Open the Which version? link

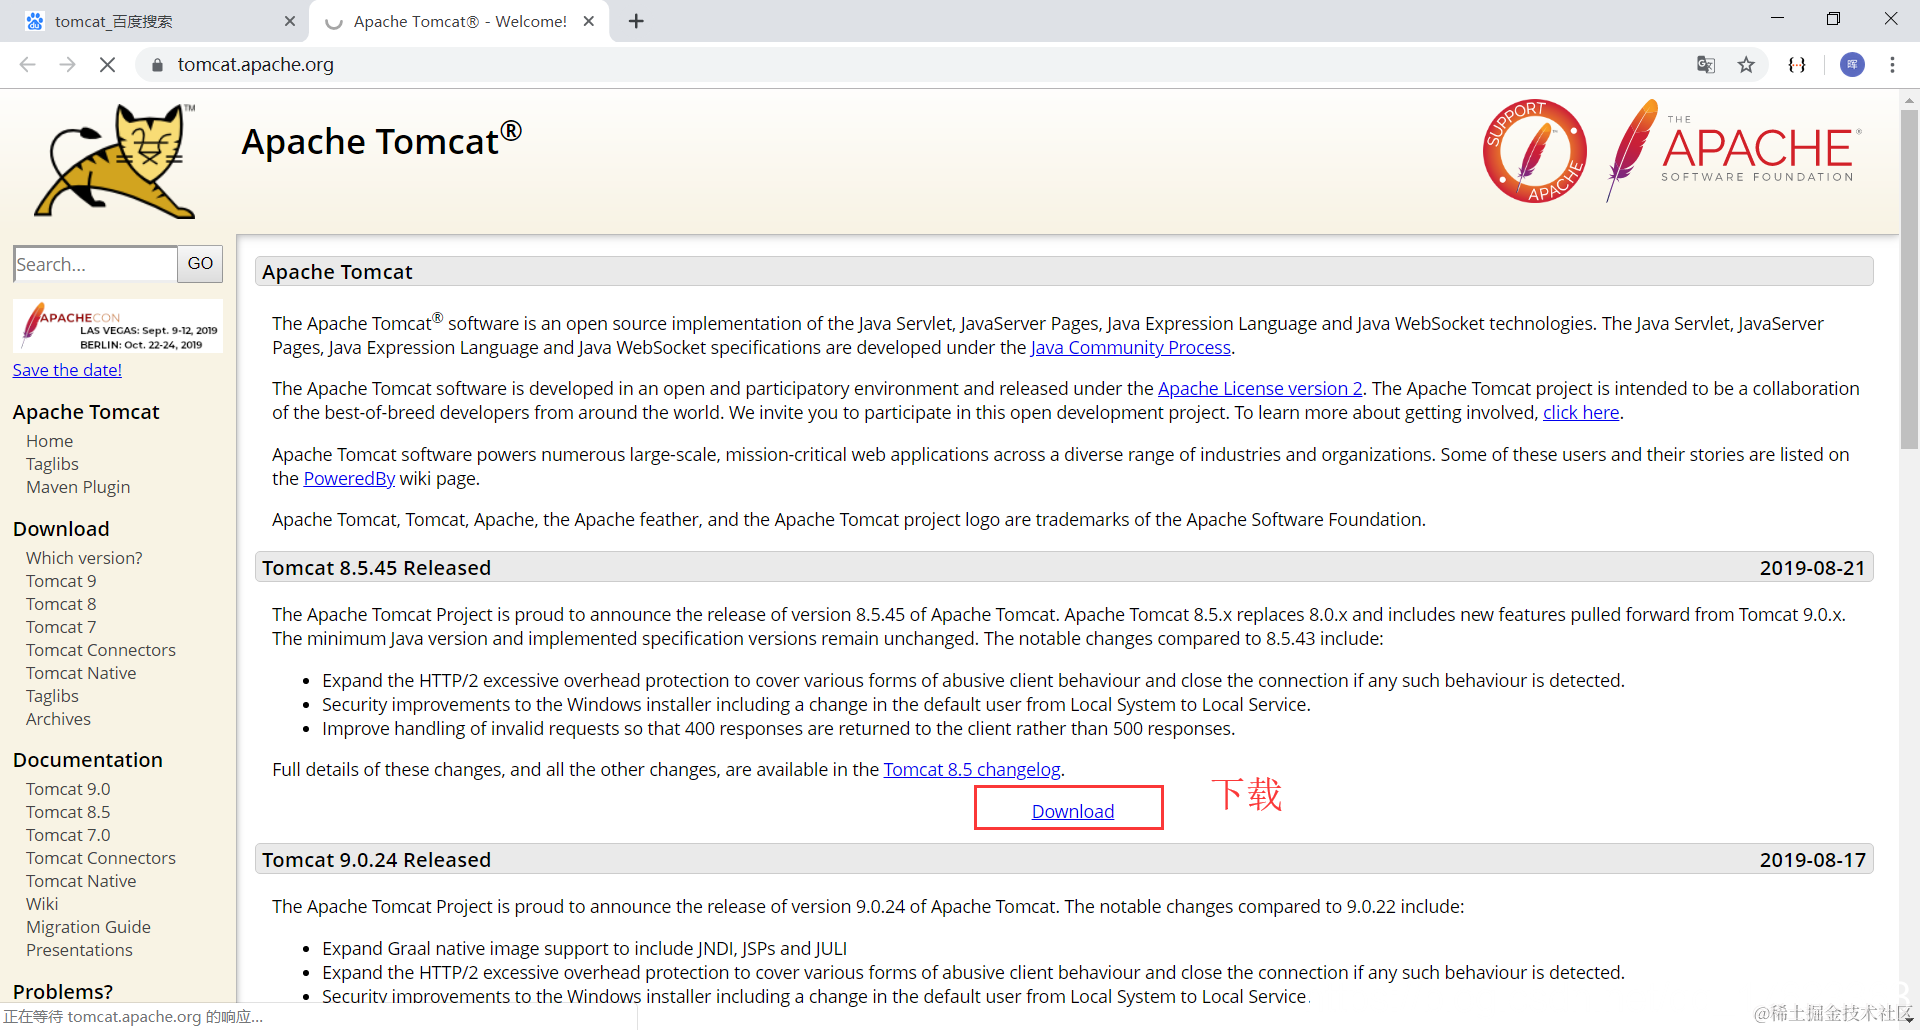coord(84,558)
